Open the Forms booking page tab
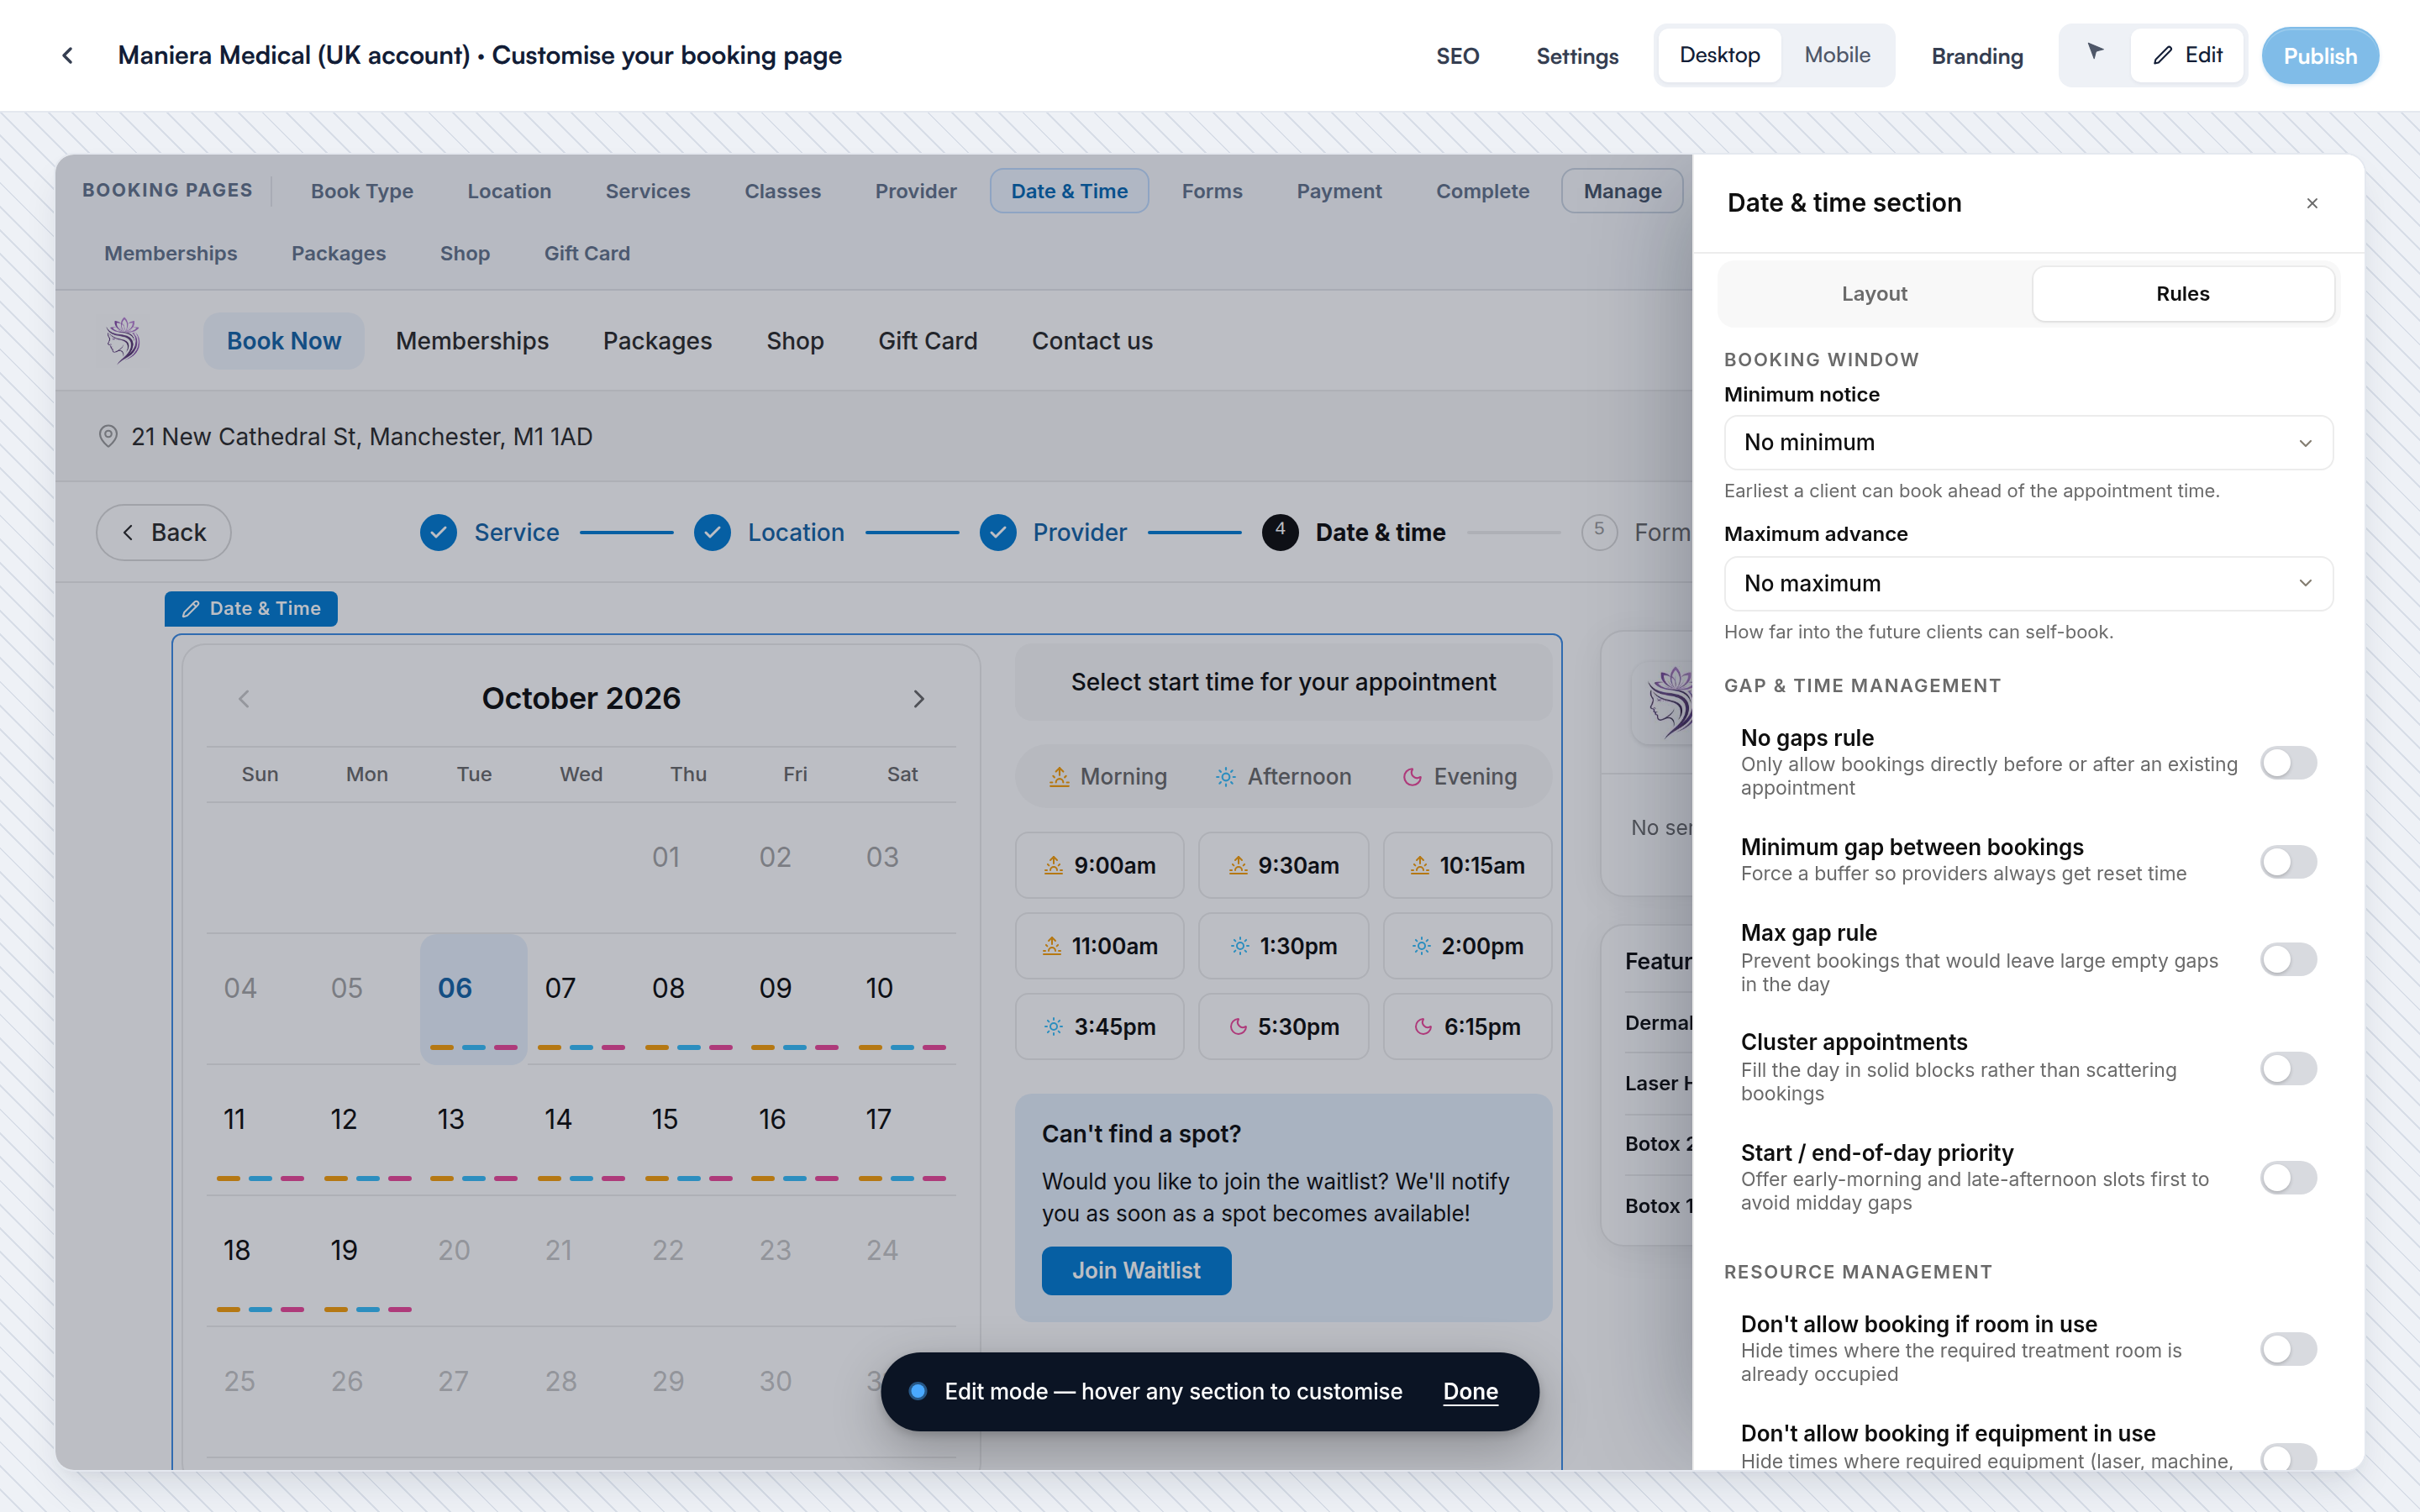 [x=1211, y=191]
